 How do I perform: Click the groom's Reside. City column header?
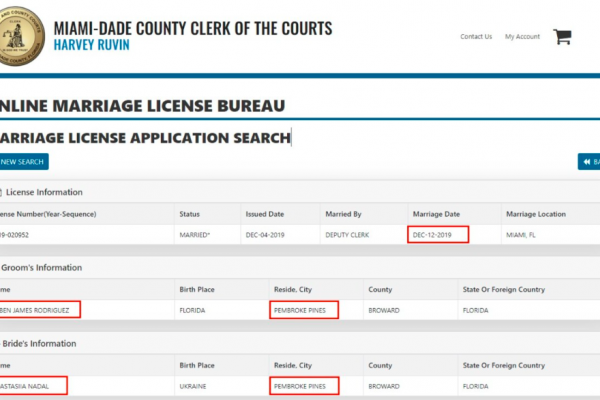pos(293,289)
